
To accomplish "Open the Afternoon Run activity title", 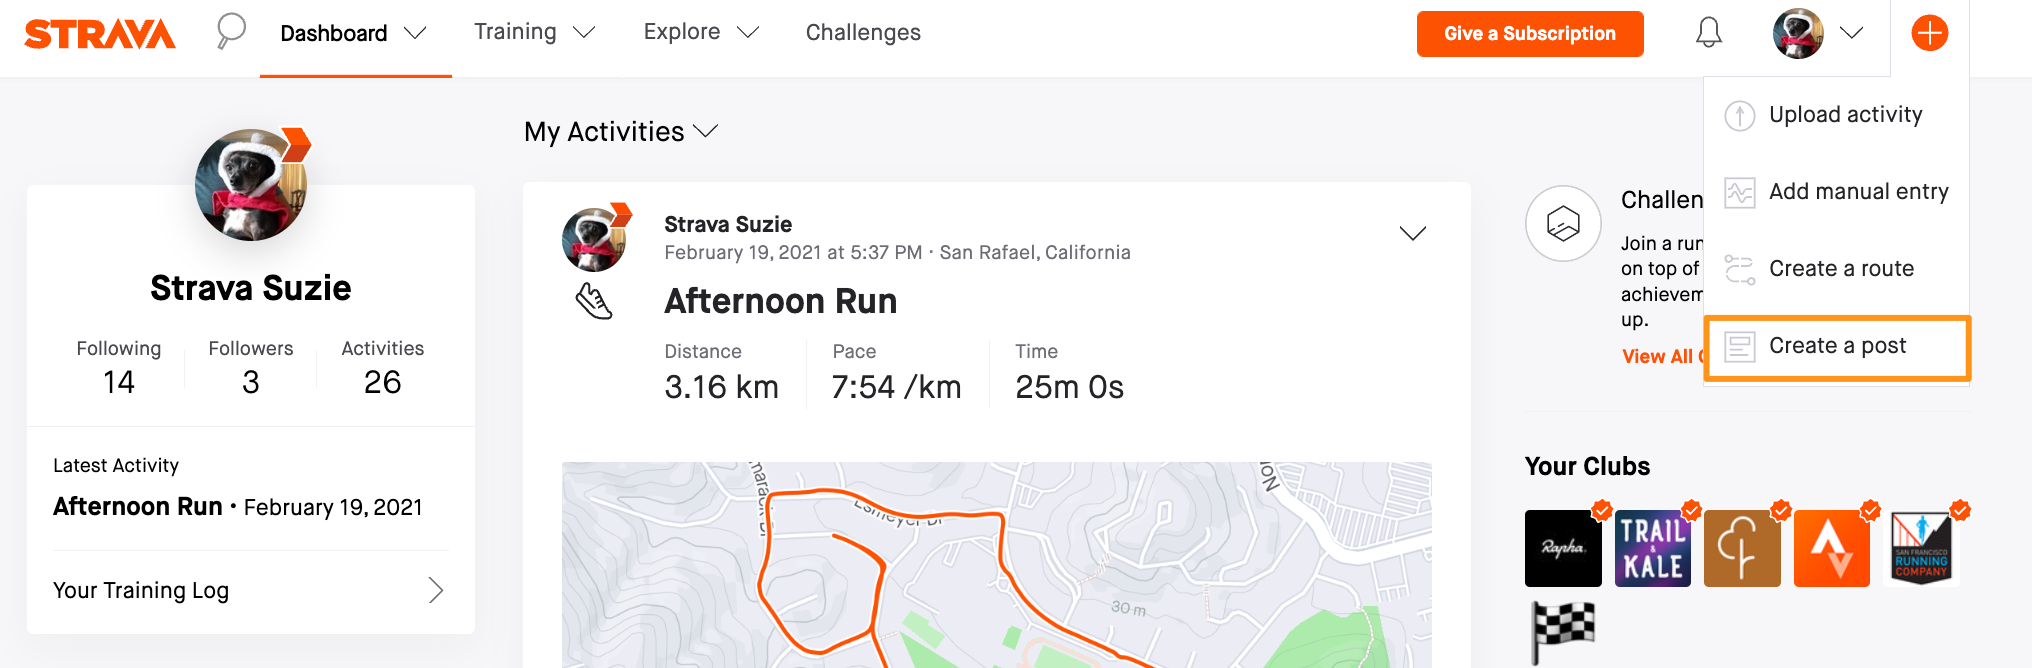I will coord(781,301).
